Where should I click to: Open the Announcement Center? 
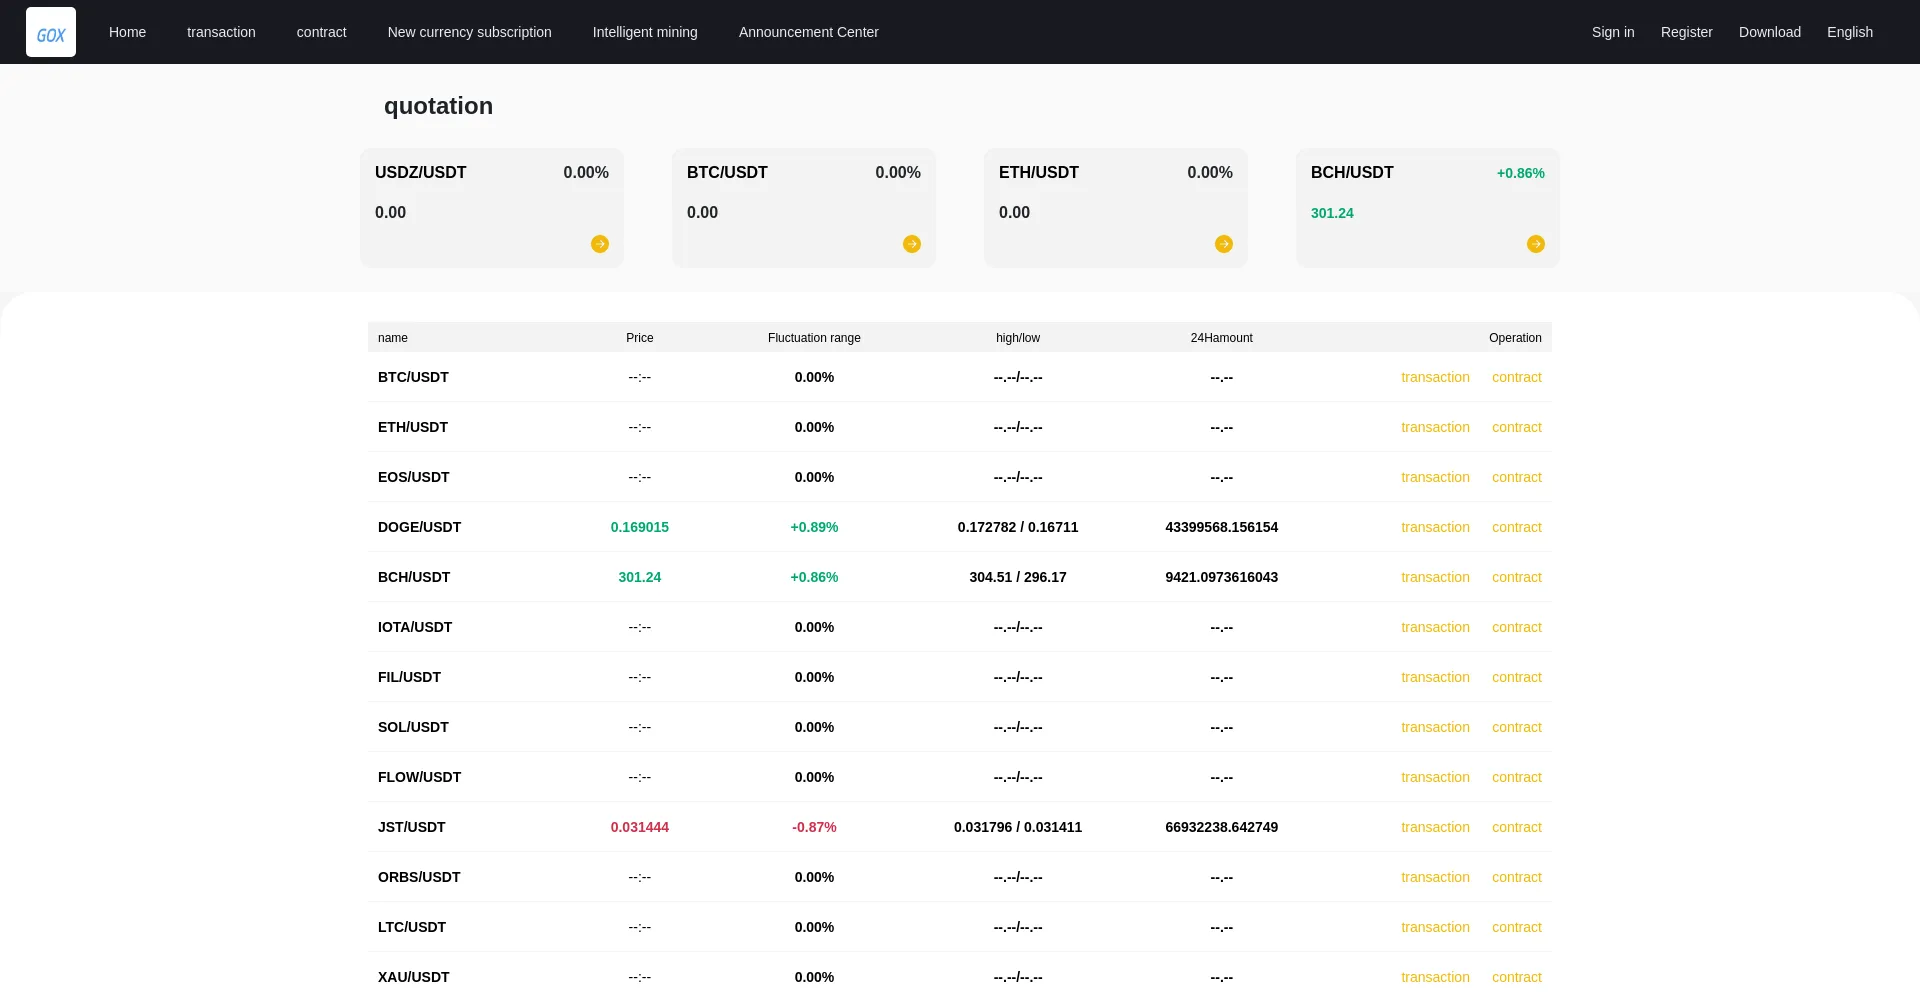coord(808,32)
